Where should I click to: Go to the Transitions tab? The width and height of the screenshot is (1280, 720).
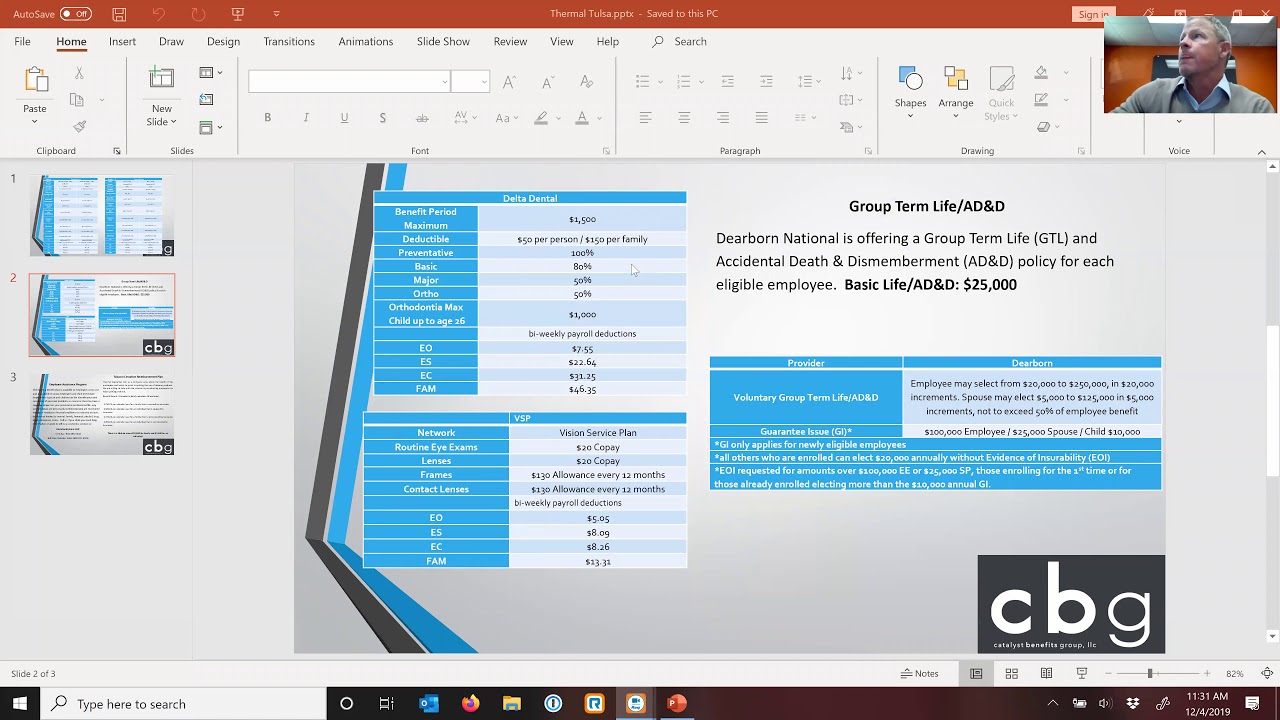pyautogui.click(x=289, y=41)
